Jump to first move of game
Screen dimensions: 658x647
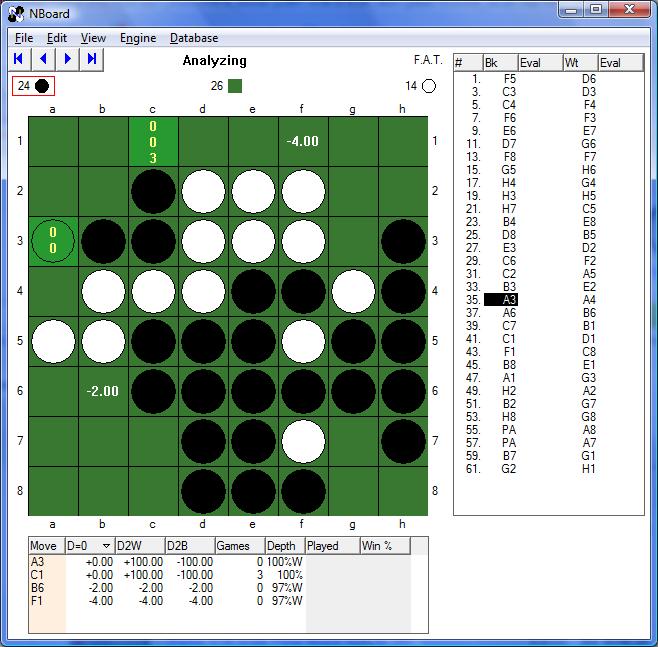(x=19, y=59)
